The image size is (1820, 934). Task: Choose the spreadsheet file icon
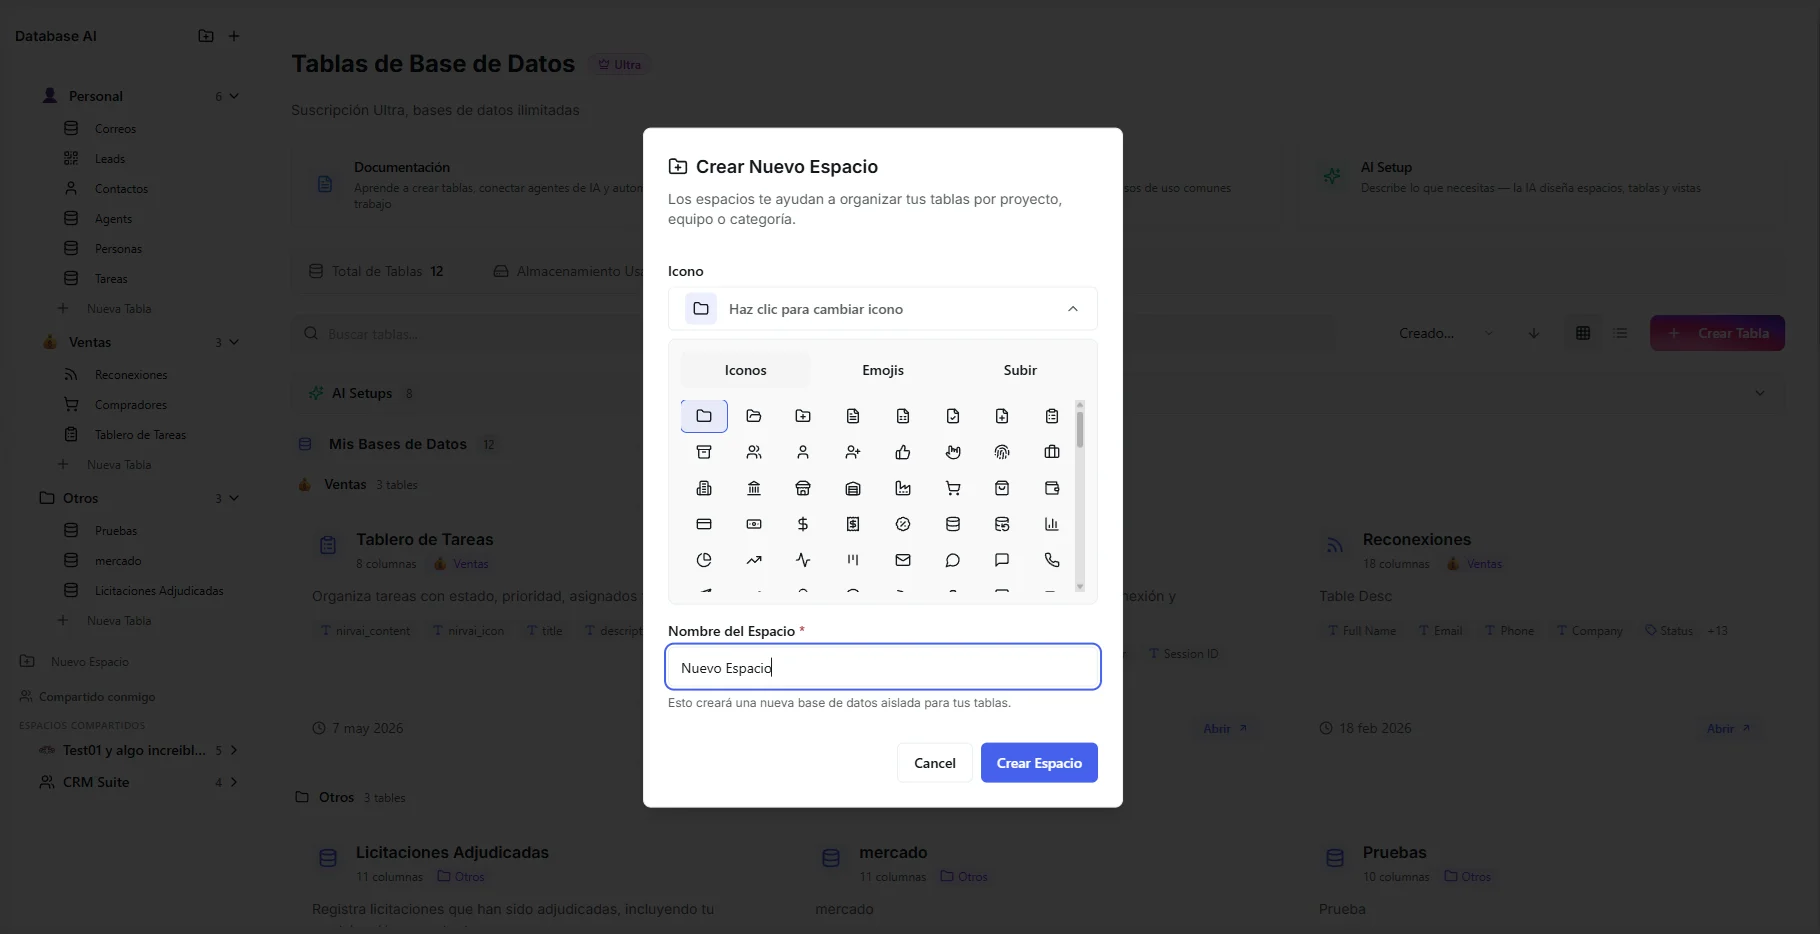pyautogui.click(x=903, y=416)
